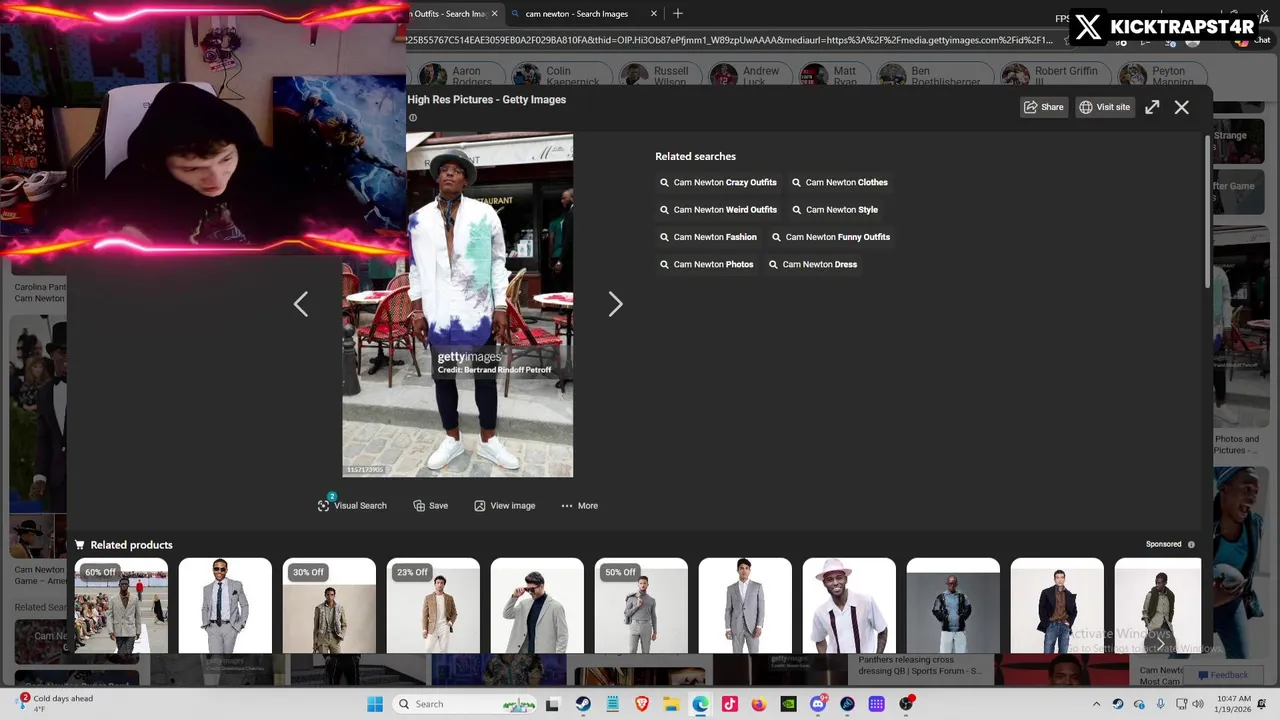Open View image option

pyautogui.click(x=505, y=505)
